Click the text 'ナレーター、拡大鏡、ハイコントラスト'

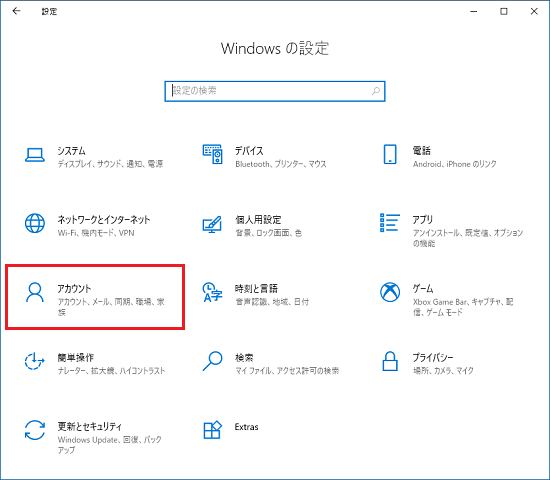click(111, 371)
